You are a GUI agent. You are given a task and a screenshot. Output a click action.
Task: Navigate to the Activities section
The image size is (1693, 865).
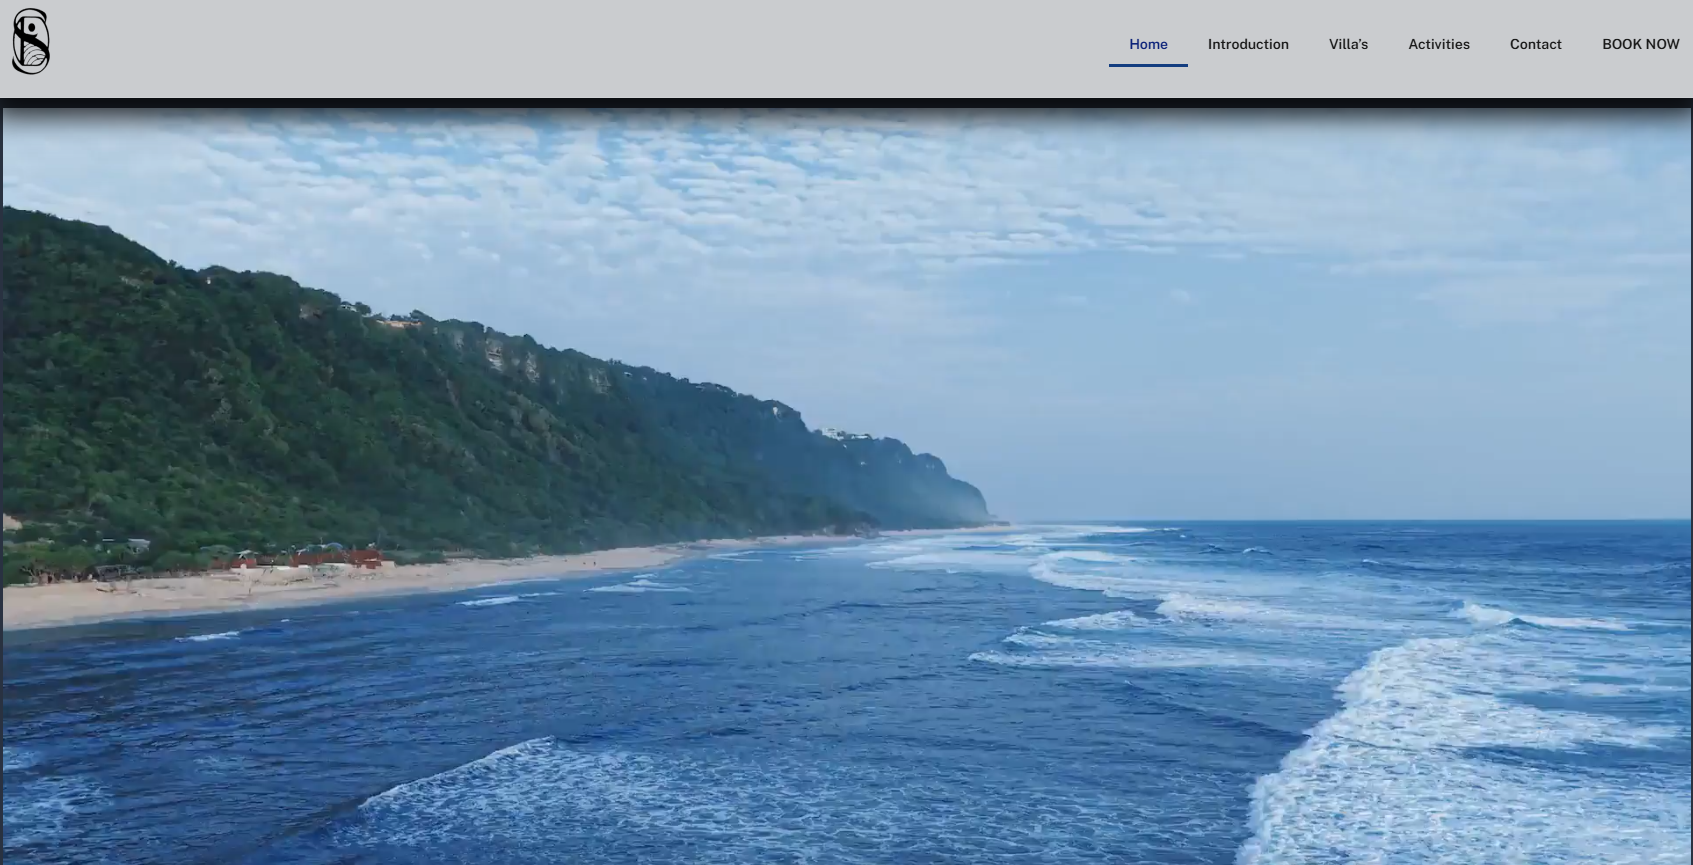click(1439, 44)
